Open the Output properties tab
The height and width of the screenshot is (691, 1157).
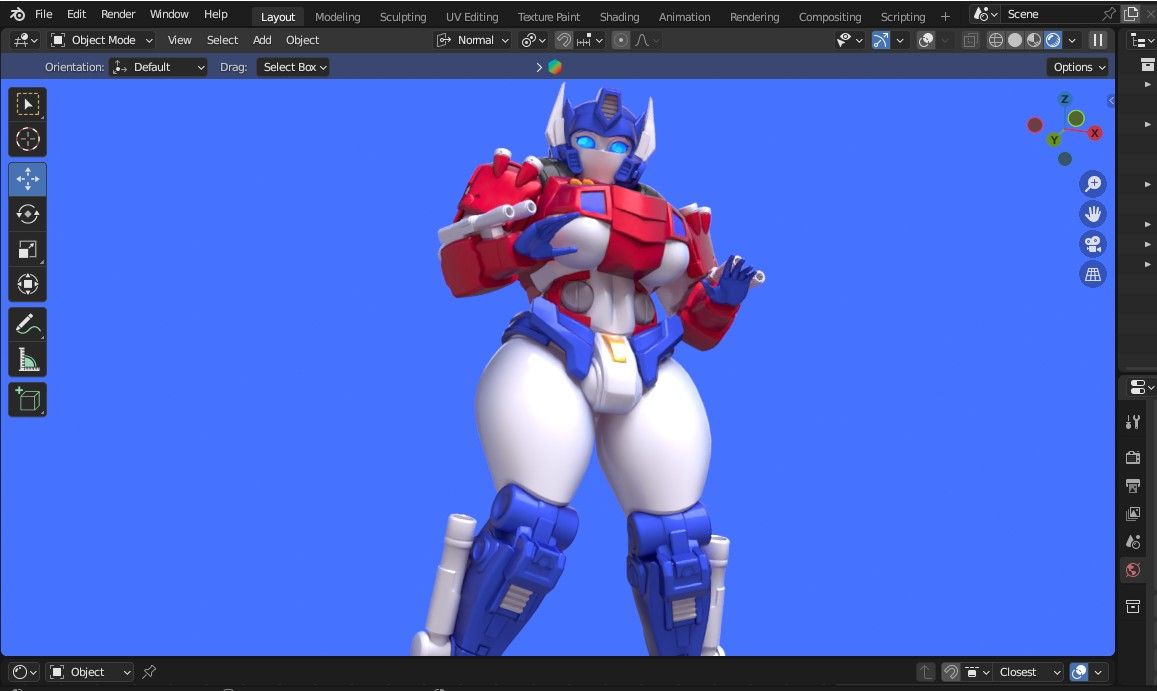click(x=1133, y=485)
